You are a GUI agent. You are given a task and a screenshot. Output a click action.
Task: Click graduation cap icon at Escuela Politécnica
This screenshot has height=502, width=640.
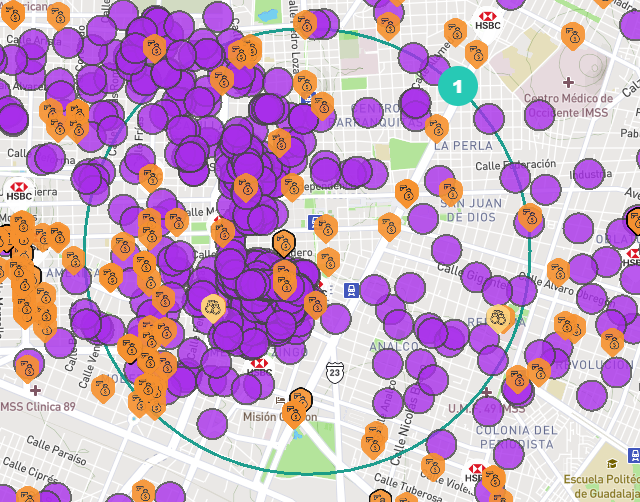click(x=612, y=464)
